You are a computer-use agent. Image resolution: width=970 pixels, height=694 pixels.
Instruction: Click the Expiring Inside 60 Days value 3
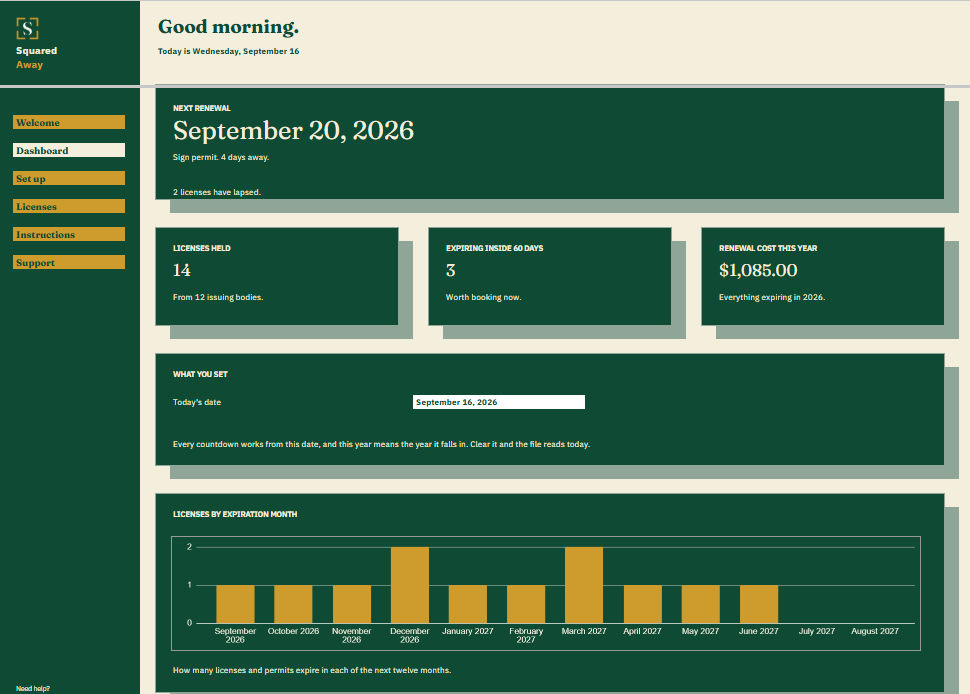click(450, 270)
